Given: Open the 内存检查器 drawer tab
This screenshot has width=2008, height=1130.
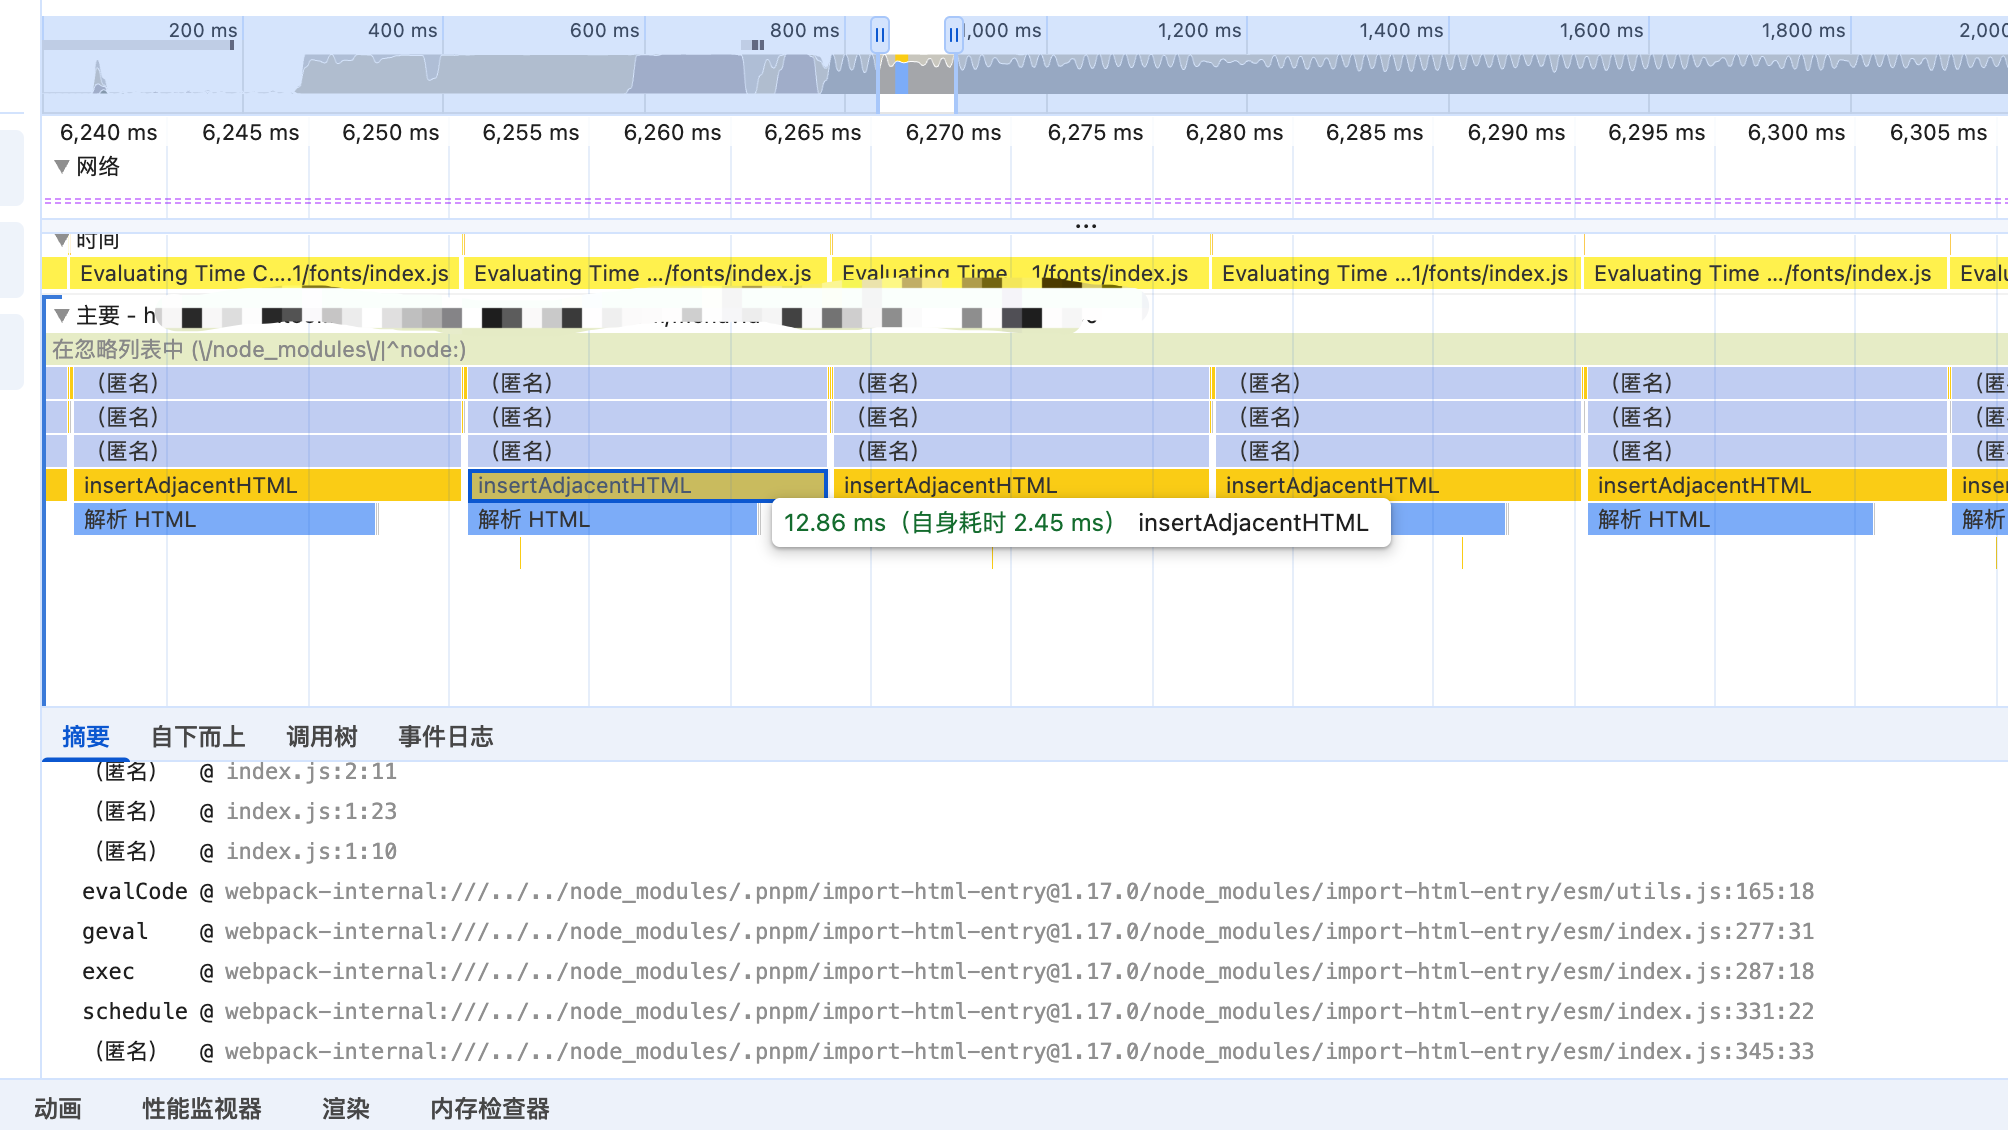Looking at the screenshot, I should [x=489, y=1108].
